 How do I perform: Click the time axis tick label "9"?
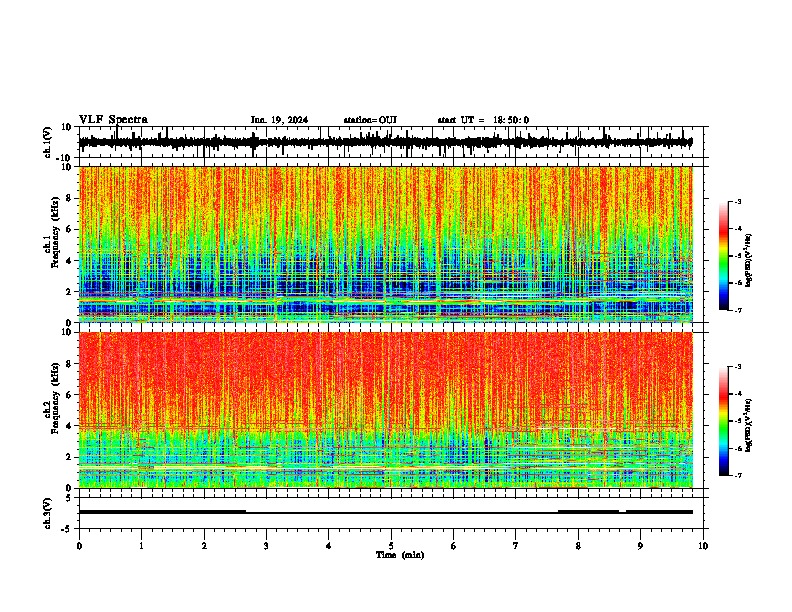640,546
